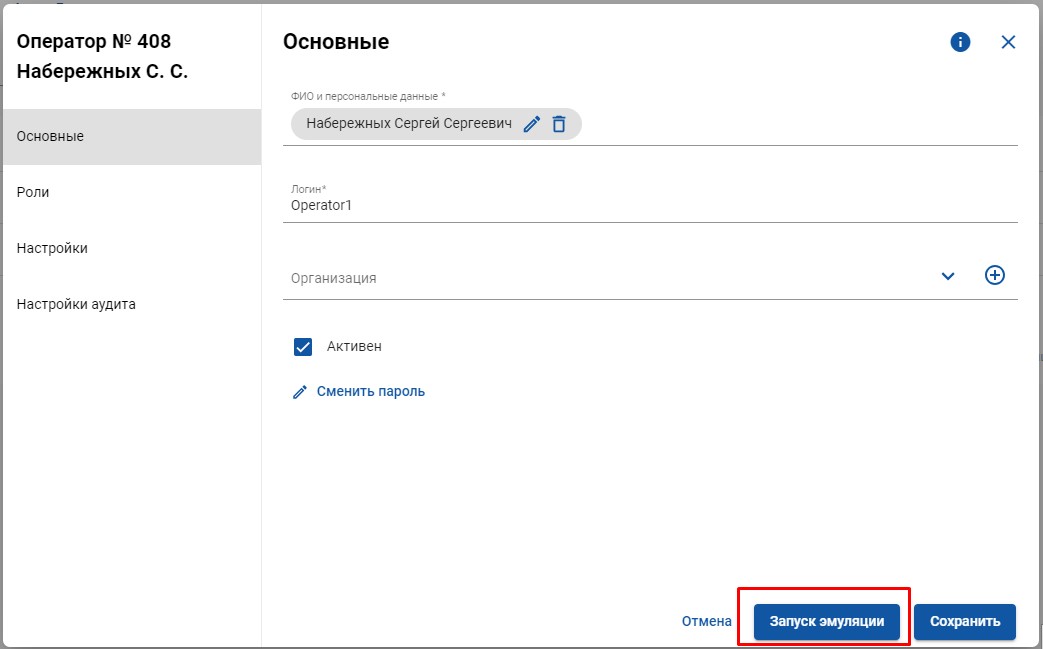Viewport: 1043px width, 649px height.
Task: Click the info icon beside Основные header
Action: [960, 42]
